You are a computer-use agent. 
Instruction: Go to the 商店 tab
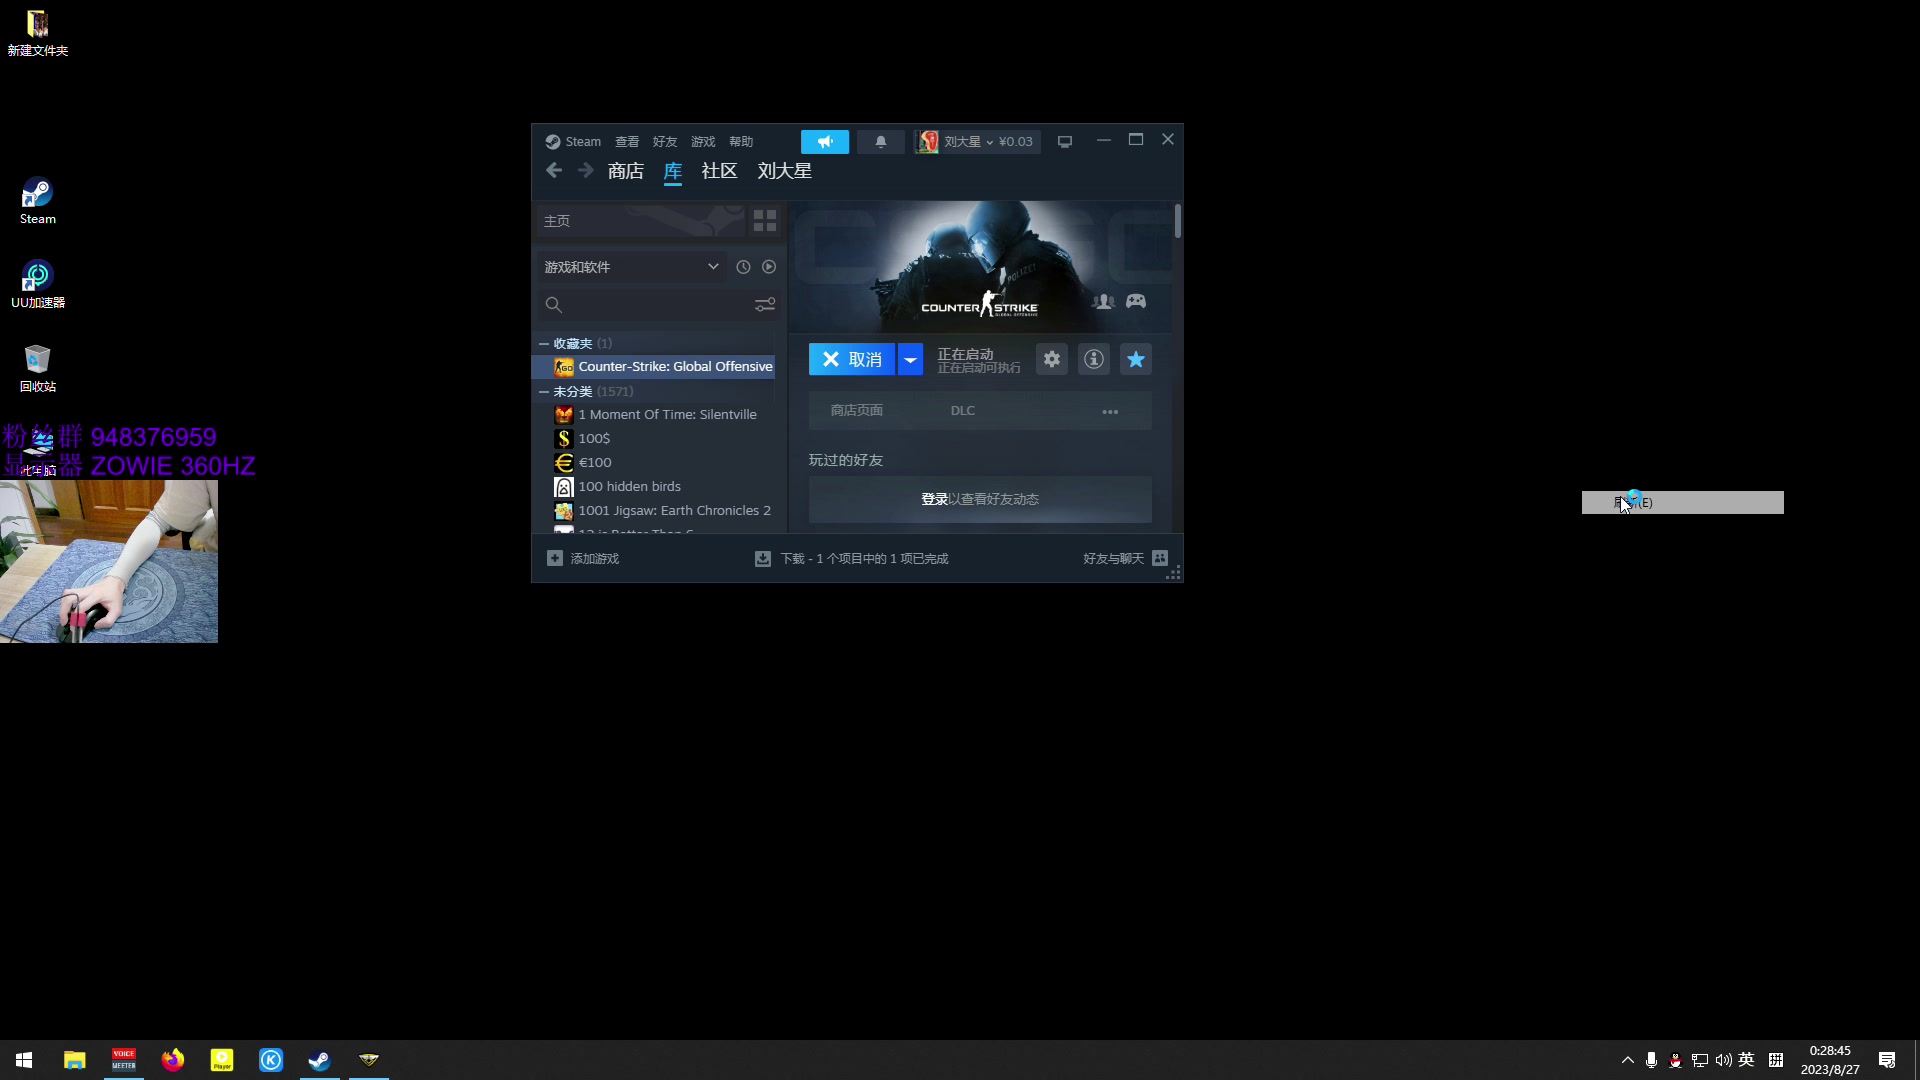pyautogui.click(x=626, y=171)
